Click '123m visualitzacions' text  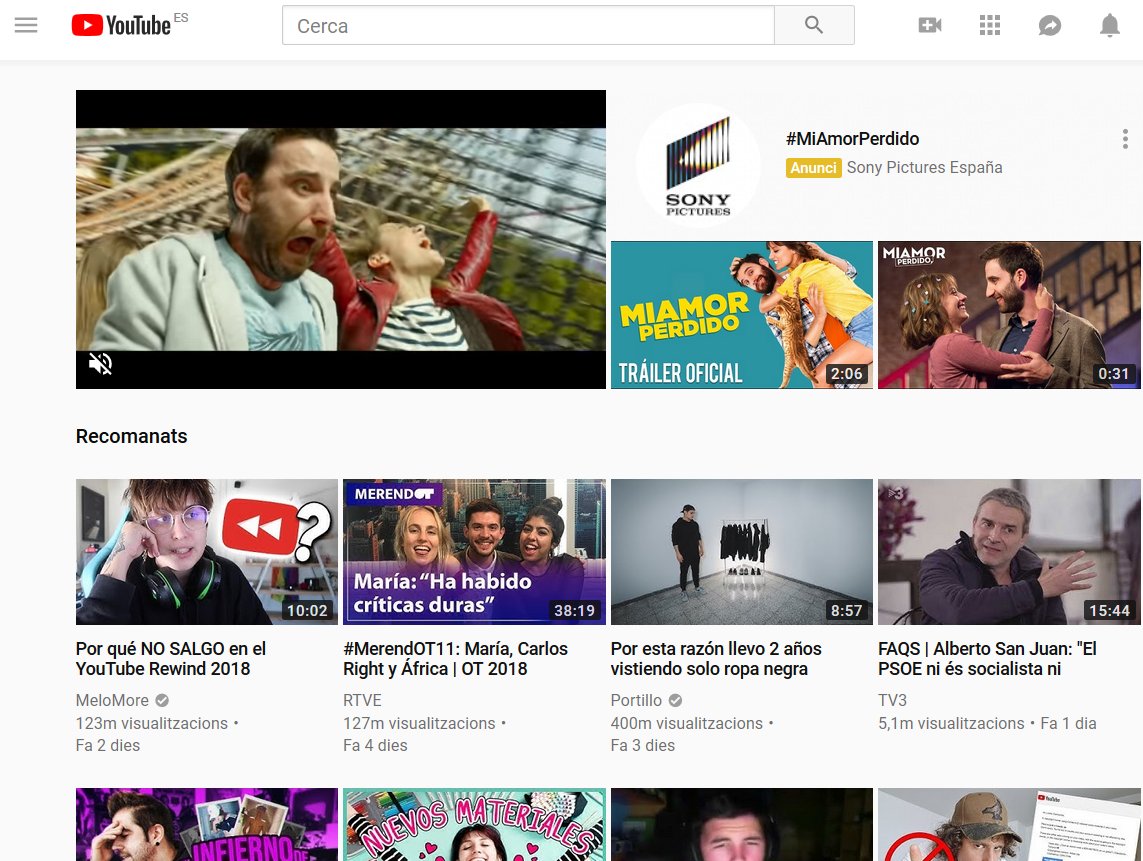(x=152, y=723)
